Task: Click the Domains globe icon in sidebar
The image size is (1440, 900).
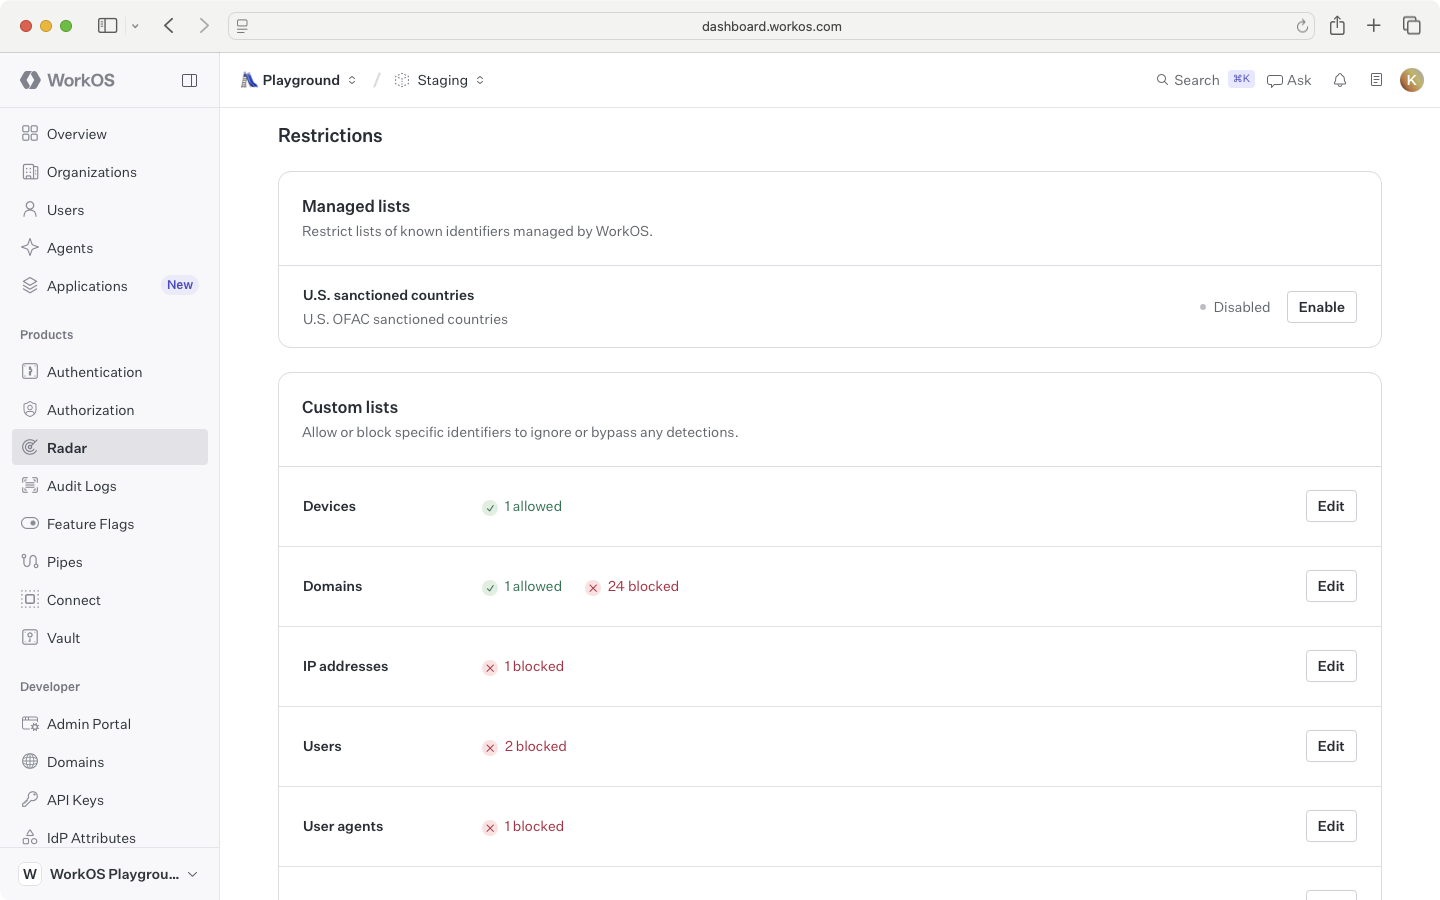Action: pyautogui.click(x=30, y=762)
